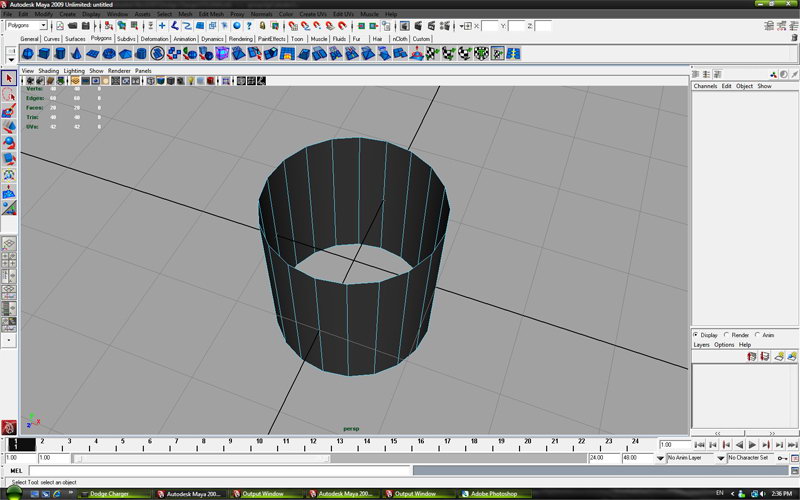Switch to the Surfaces shelf tab
Image resolution: width=800 pixels, height=500 pixels.
[x=75, y=39]
